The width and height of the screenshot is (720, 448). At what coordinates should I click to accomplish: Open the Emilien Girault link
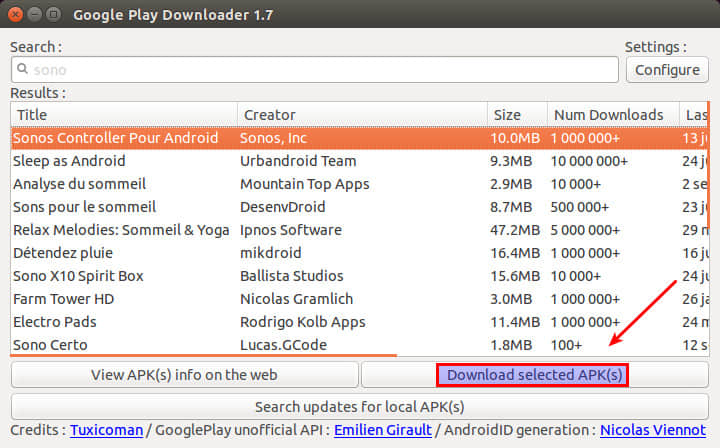(x=383, y=430)
